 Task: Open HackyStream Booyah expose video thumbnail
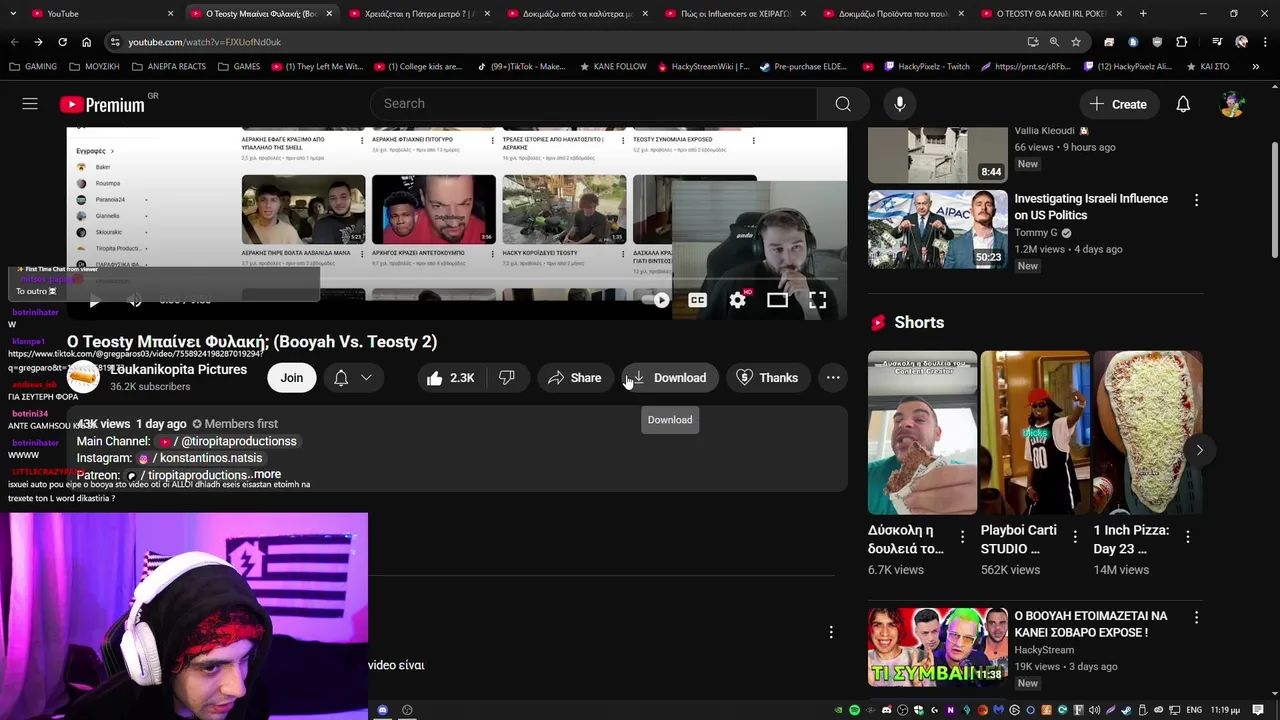937,646
